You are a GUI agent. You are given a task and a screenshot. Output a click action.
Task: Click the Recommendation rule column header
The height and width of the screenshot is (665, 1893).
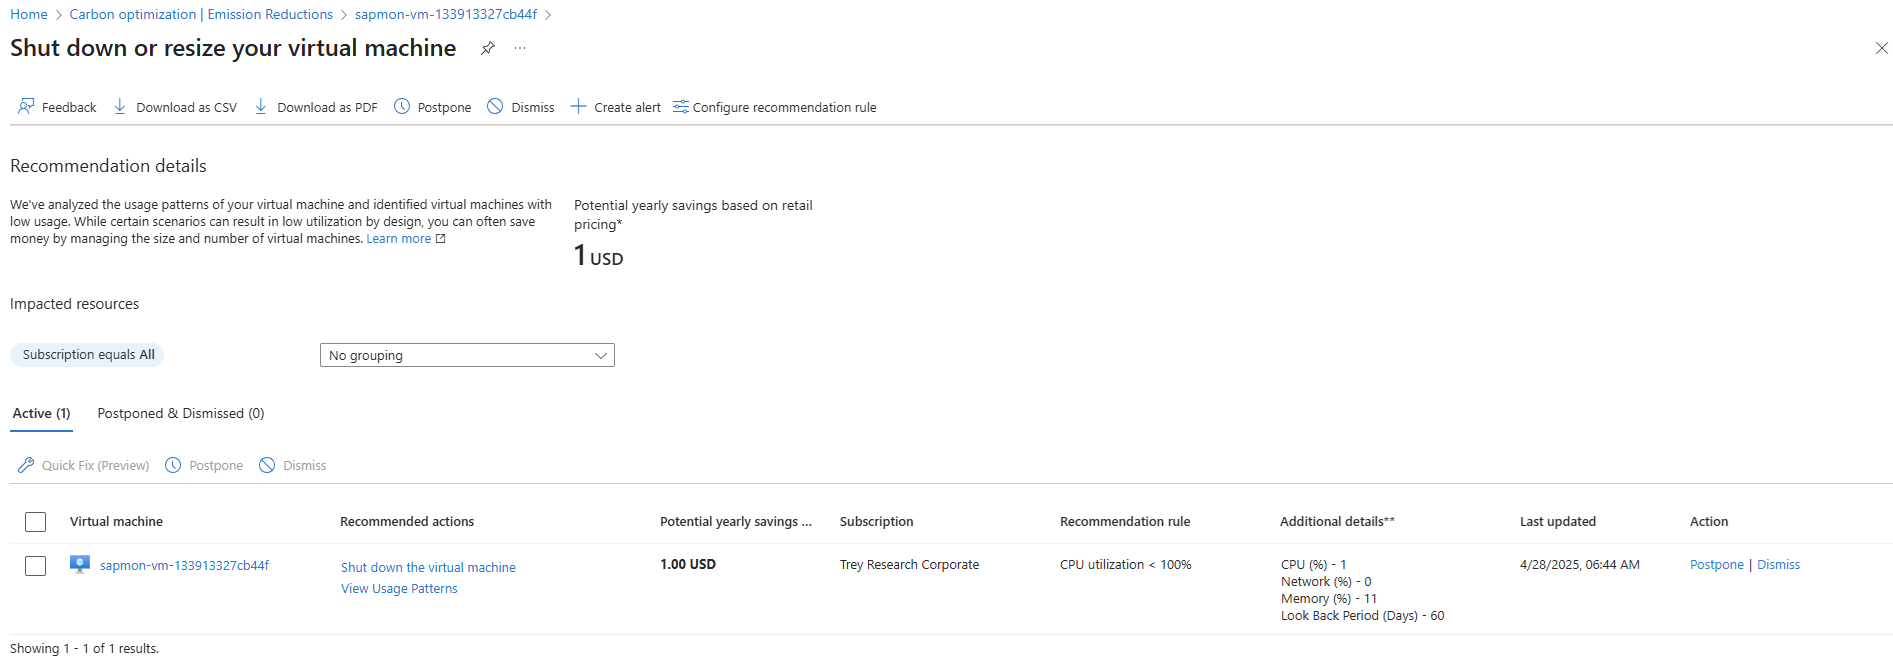click(x=1125, y=521)
